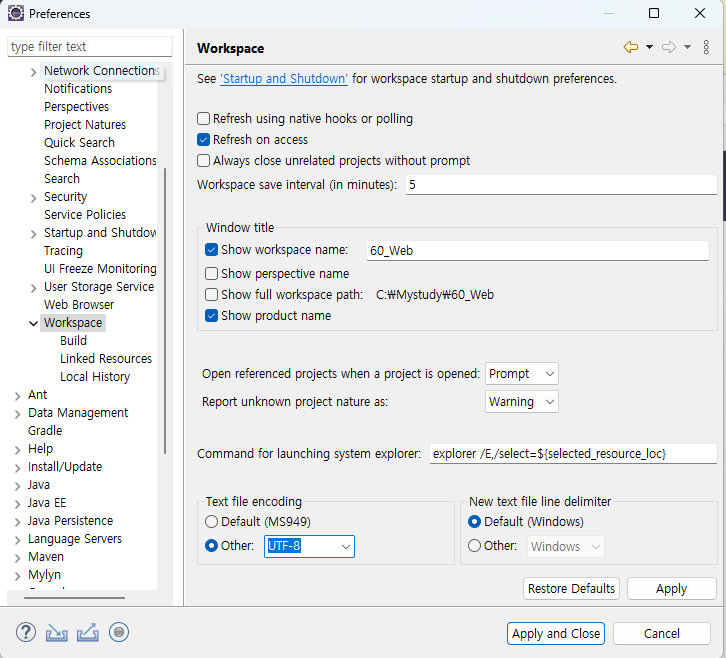Viewport: 726px width, 658px height.
Task: Select Install/Update in the tree
Action: pos(65,467)
